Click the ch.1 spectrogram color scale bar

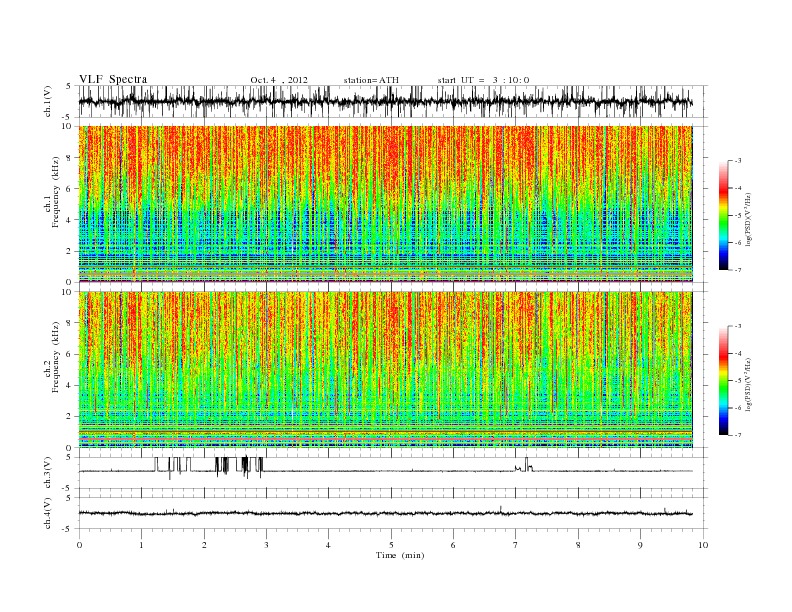click(723, 215)
